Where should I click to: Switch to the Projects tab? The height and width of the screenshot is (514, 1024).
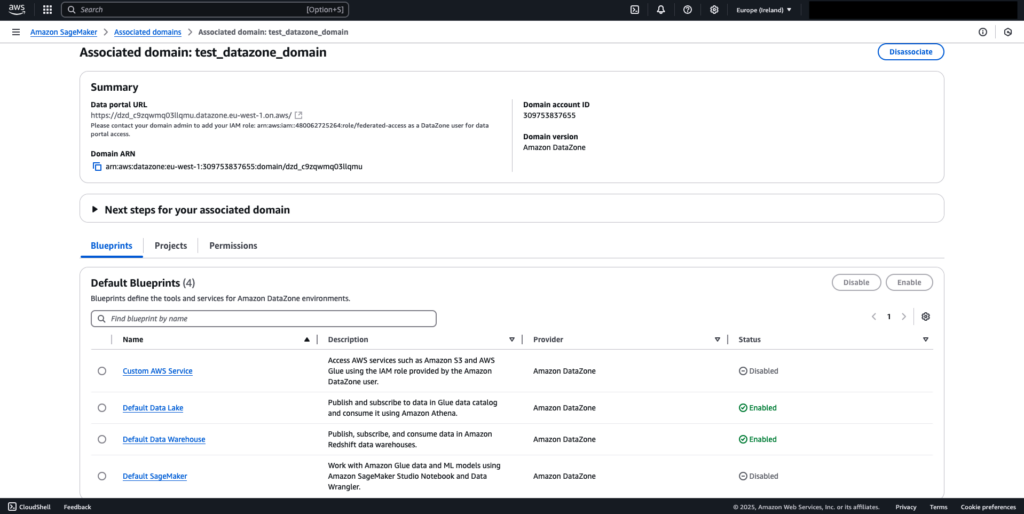[170, 246]
